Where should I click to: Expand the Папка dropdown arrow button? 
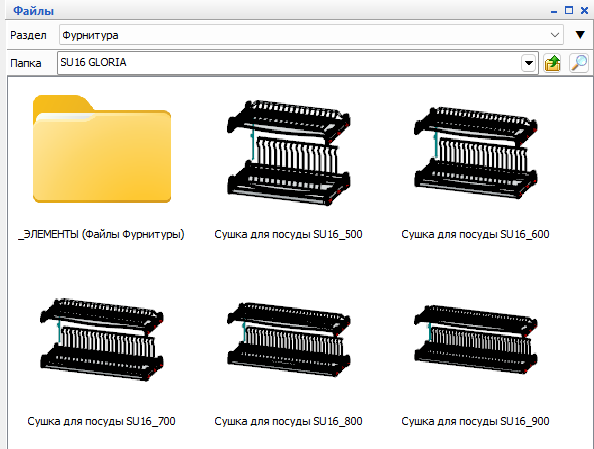coord(528,63)
